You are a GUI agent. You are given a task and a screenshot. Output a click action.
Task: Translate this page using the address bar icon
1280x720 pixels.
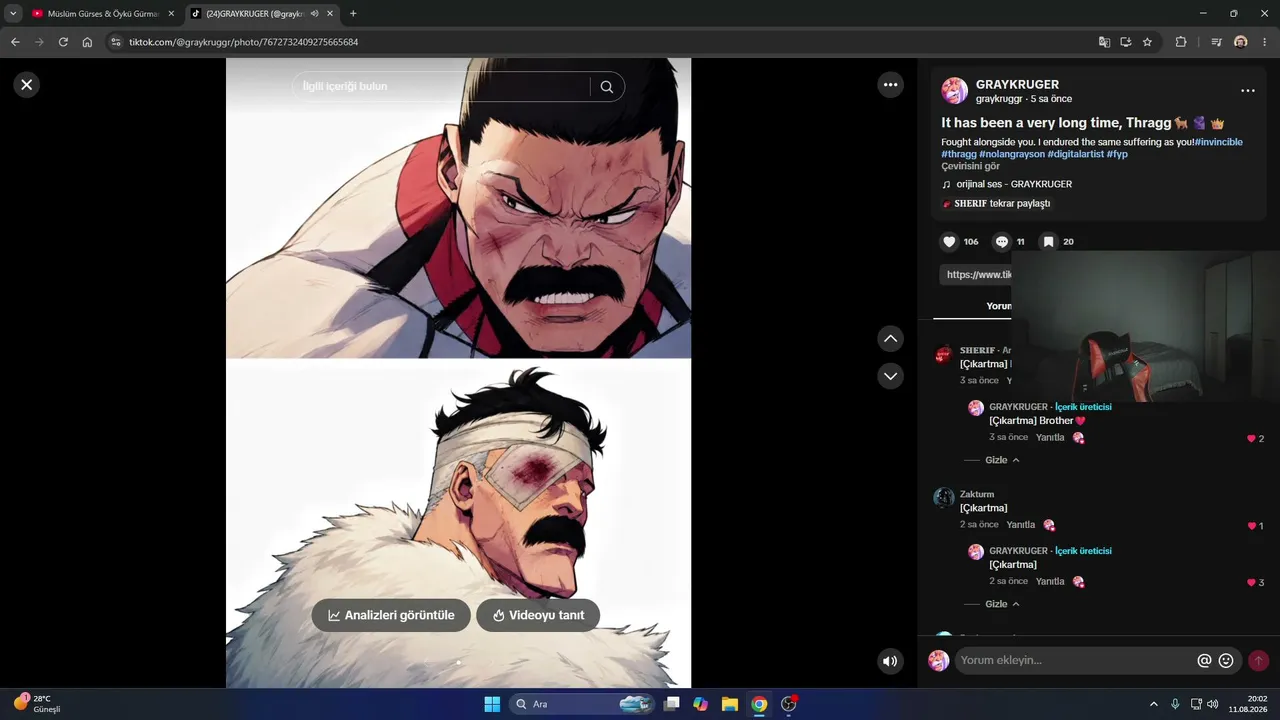(x=1104, y=42)
